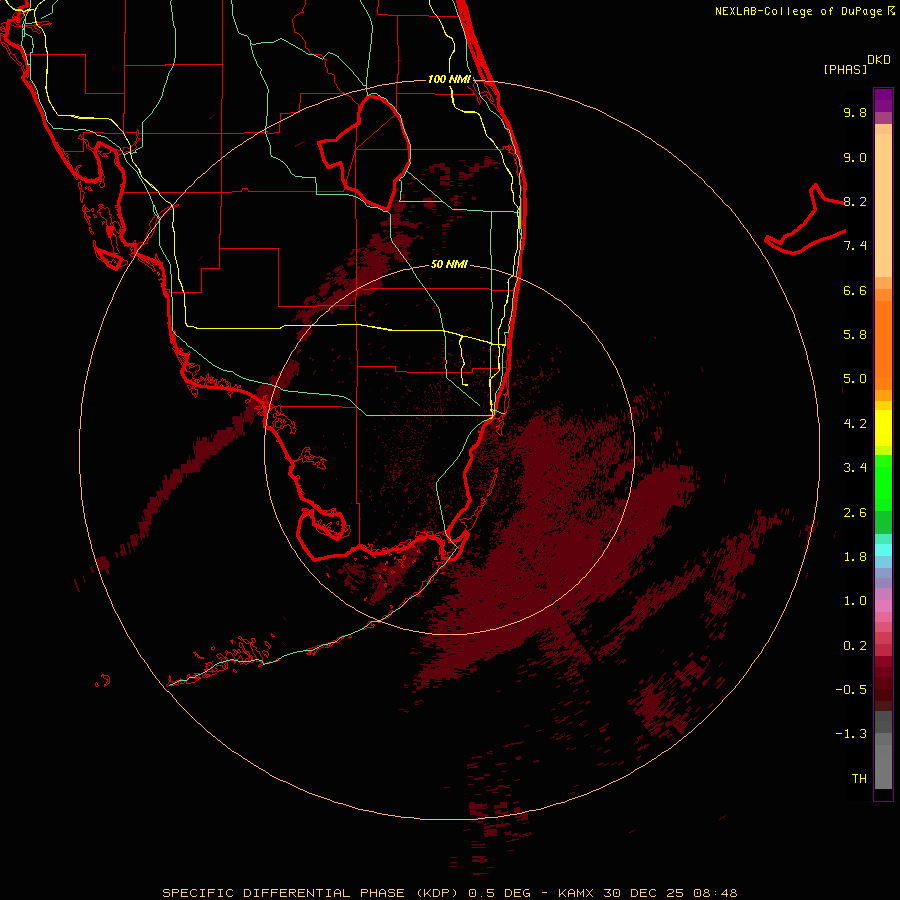Click the yellow band in the color scale
The image size is (900, 900).
pyautogui.click(x=883, y=428)
